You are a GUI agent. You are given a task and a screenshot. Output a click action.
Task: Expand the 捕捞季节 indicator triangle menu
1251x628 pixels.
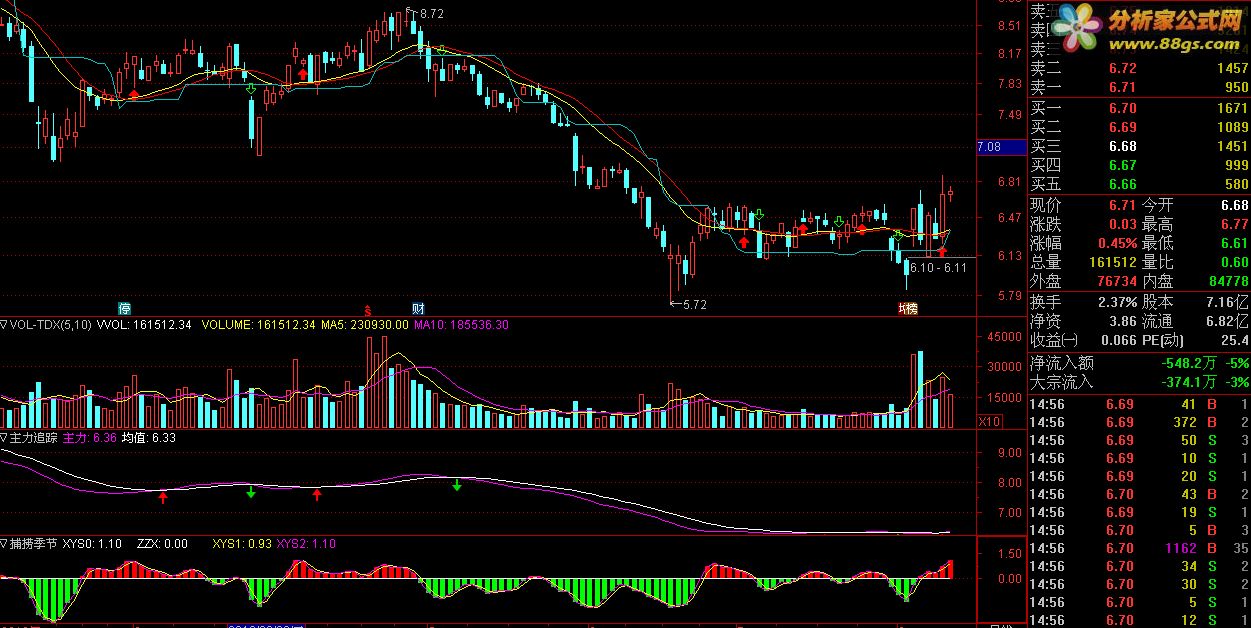(5, 544)
